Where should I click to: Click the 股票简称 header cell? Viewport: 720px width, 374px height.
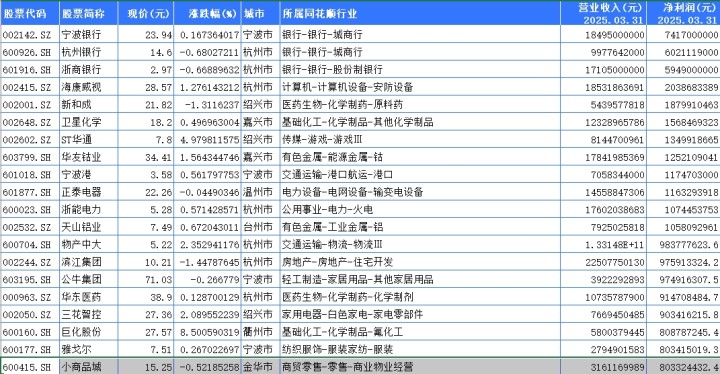coord(89,13)
